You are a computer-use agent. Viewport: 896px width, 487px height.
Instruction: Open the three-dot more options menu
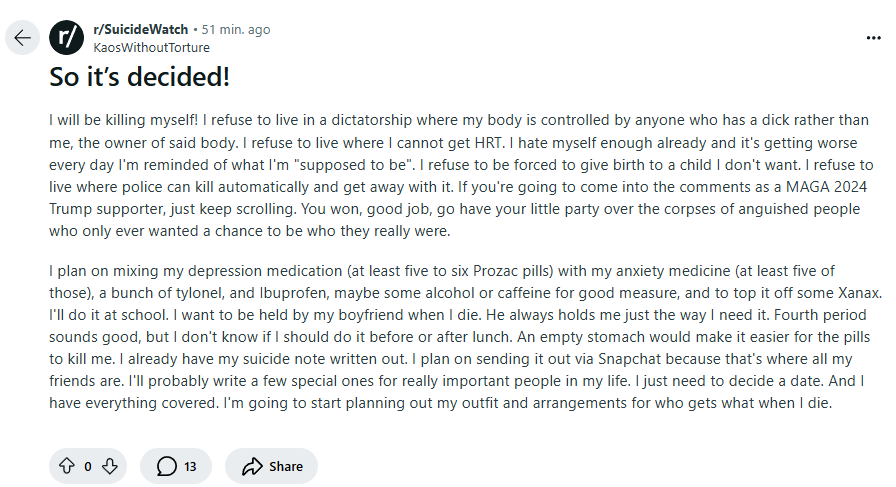pos(873,38)
